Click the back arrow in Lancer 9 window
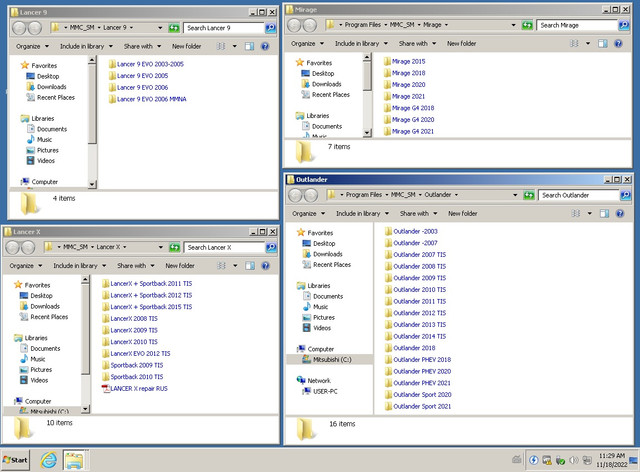Image resolution: width=640 pixels, height=472 pixels. pyautogui.click(x=20, y=28)
